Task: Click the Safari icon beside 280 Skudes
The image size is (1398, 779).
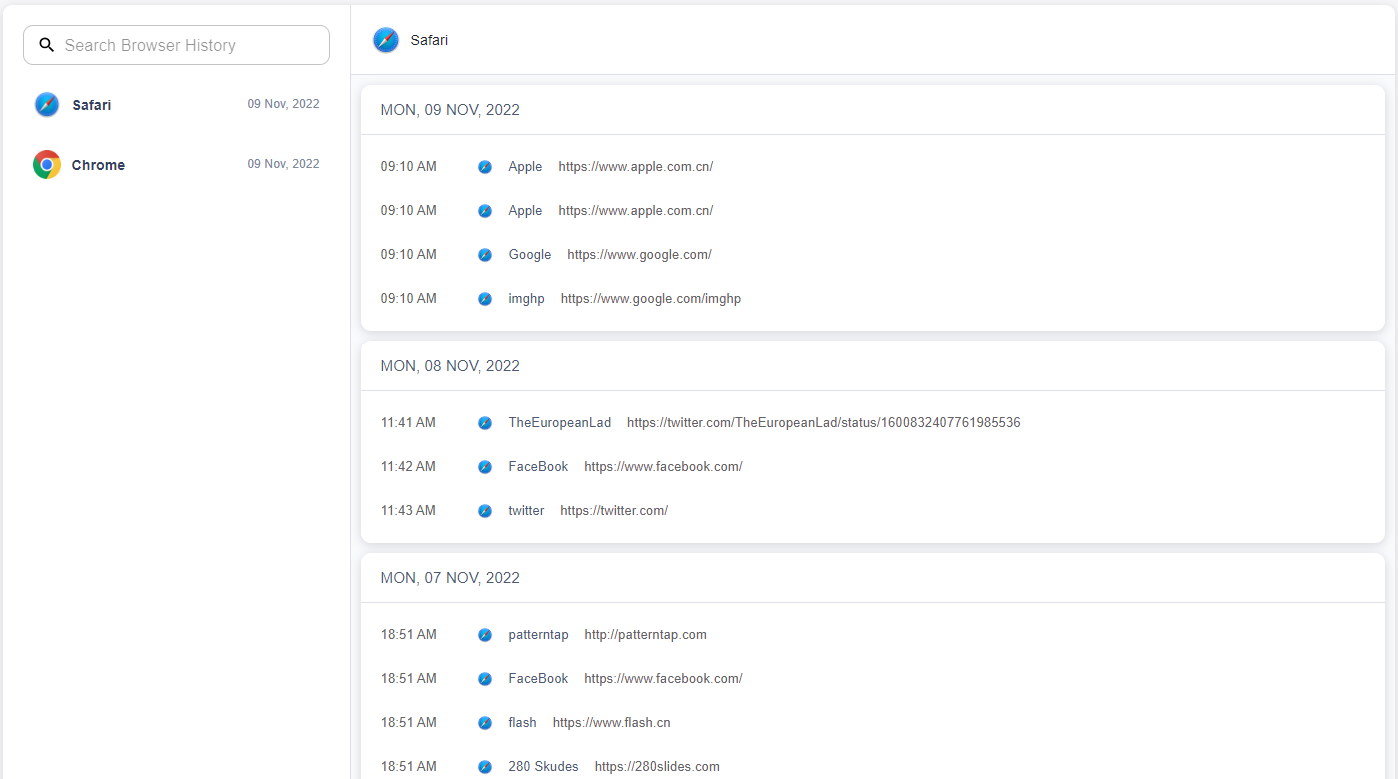Action: coord(485,766)
